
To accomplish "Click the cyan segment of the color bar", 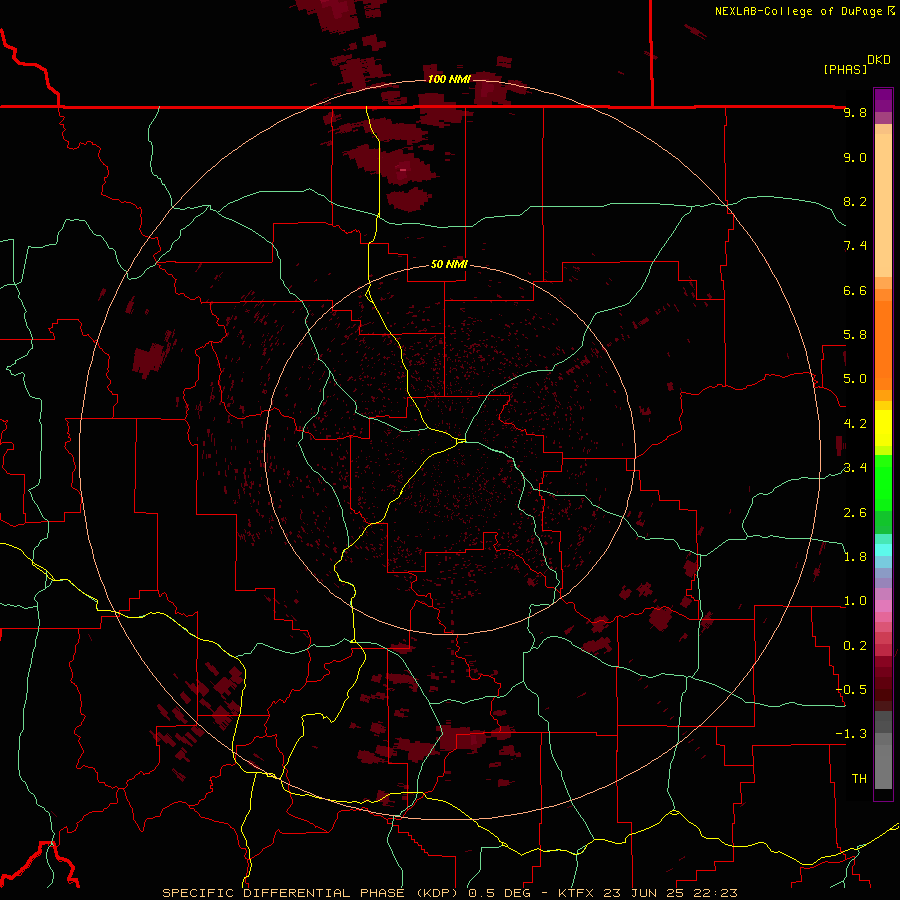I will [883, 550].
